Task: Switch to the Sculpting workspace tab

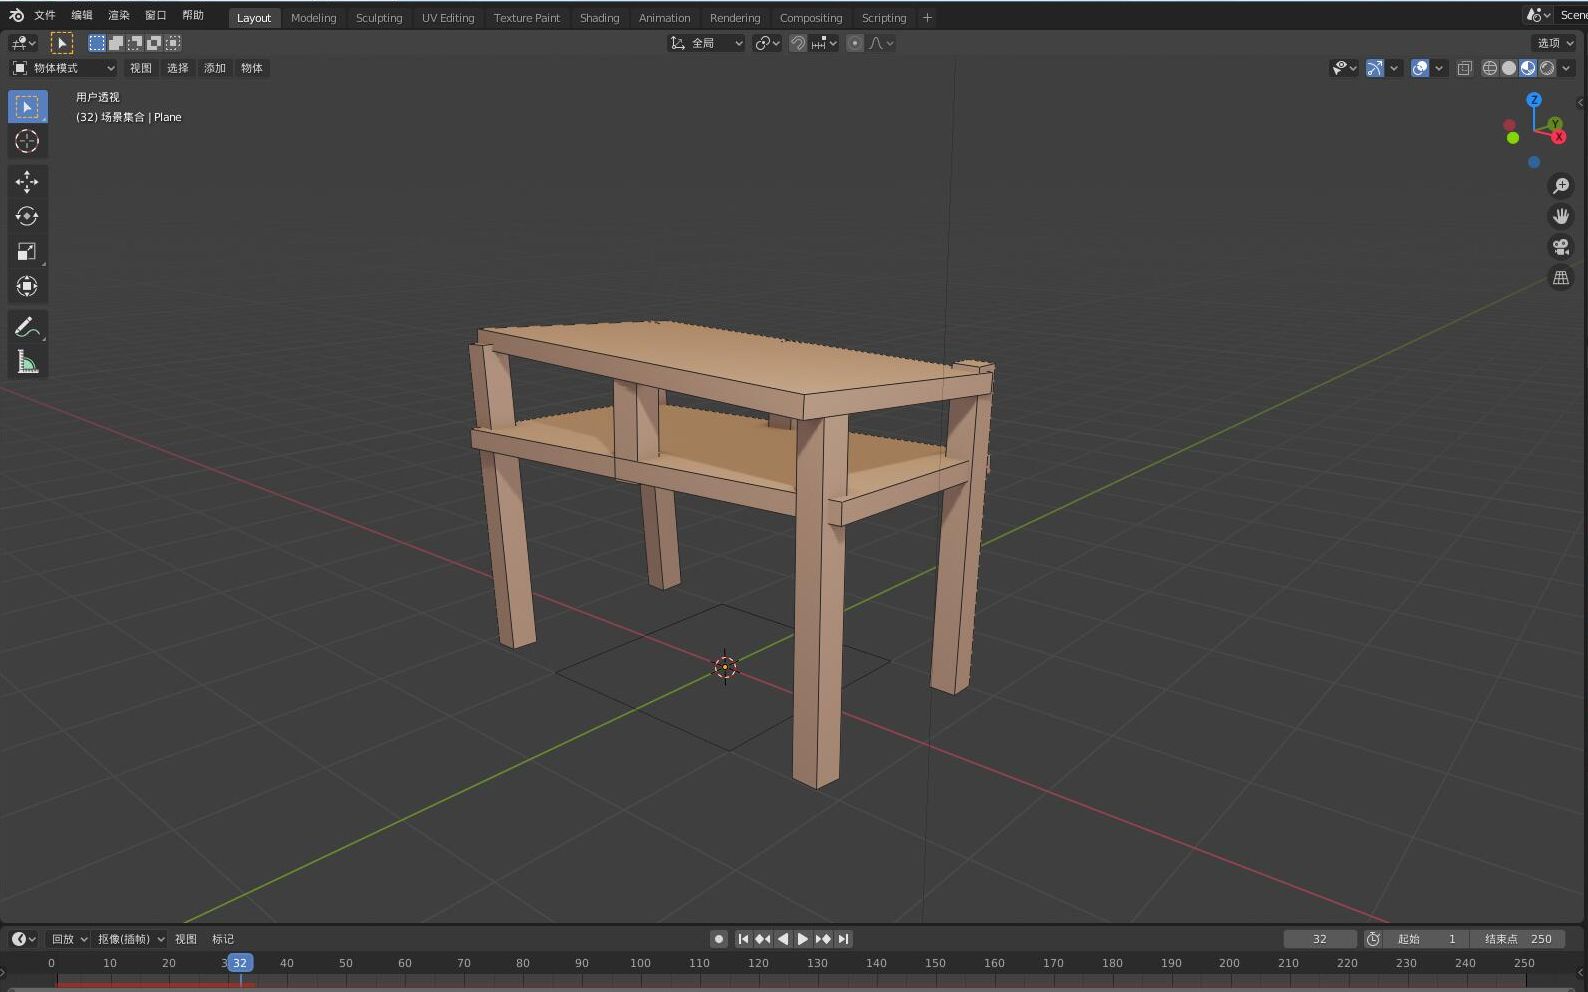Action: (379, 18)
